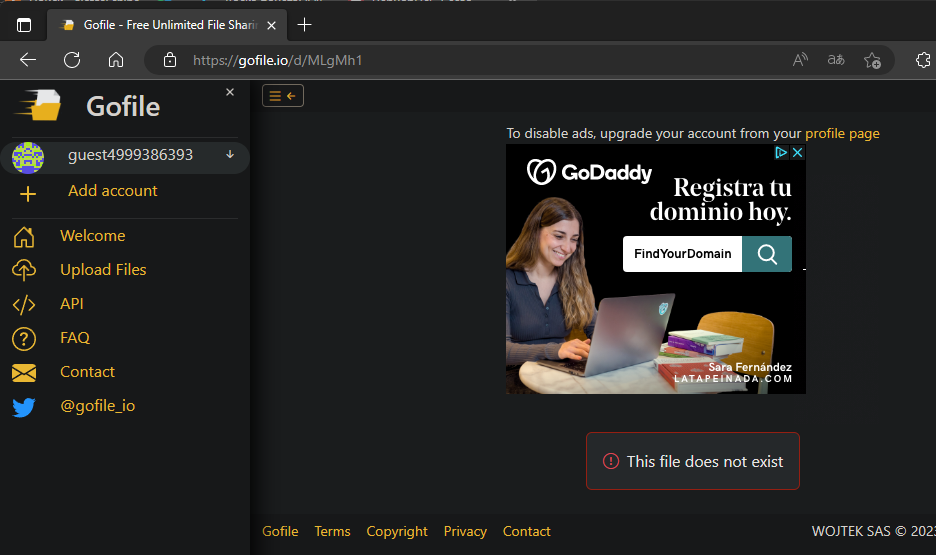Open the footer Contact link
Image resolution: width=936 pixels, height=555 pixels.
click(x=526, y=531)
